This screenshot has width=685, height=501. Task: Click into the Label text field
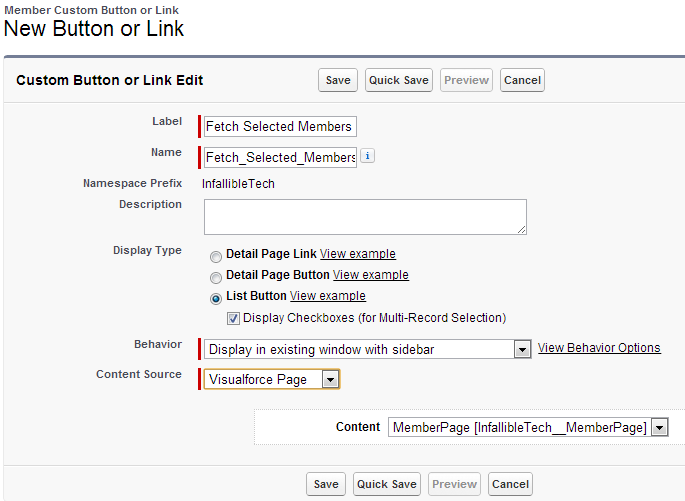(279, 126)
